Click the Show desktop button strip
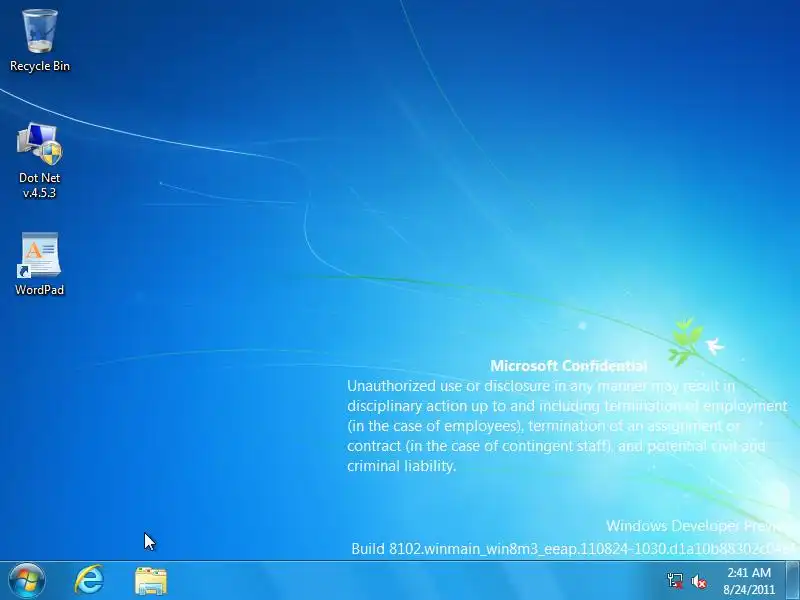This screenshot has width=800, height=600. tap(792, 581)
